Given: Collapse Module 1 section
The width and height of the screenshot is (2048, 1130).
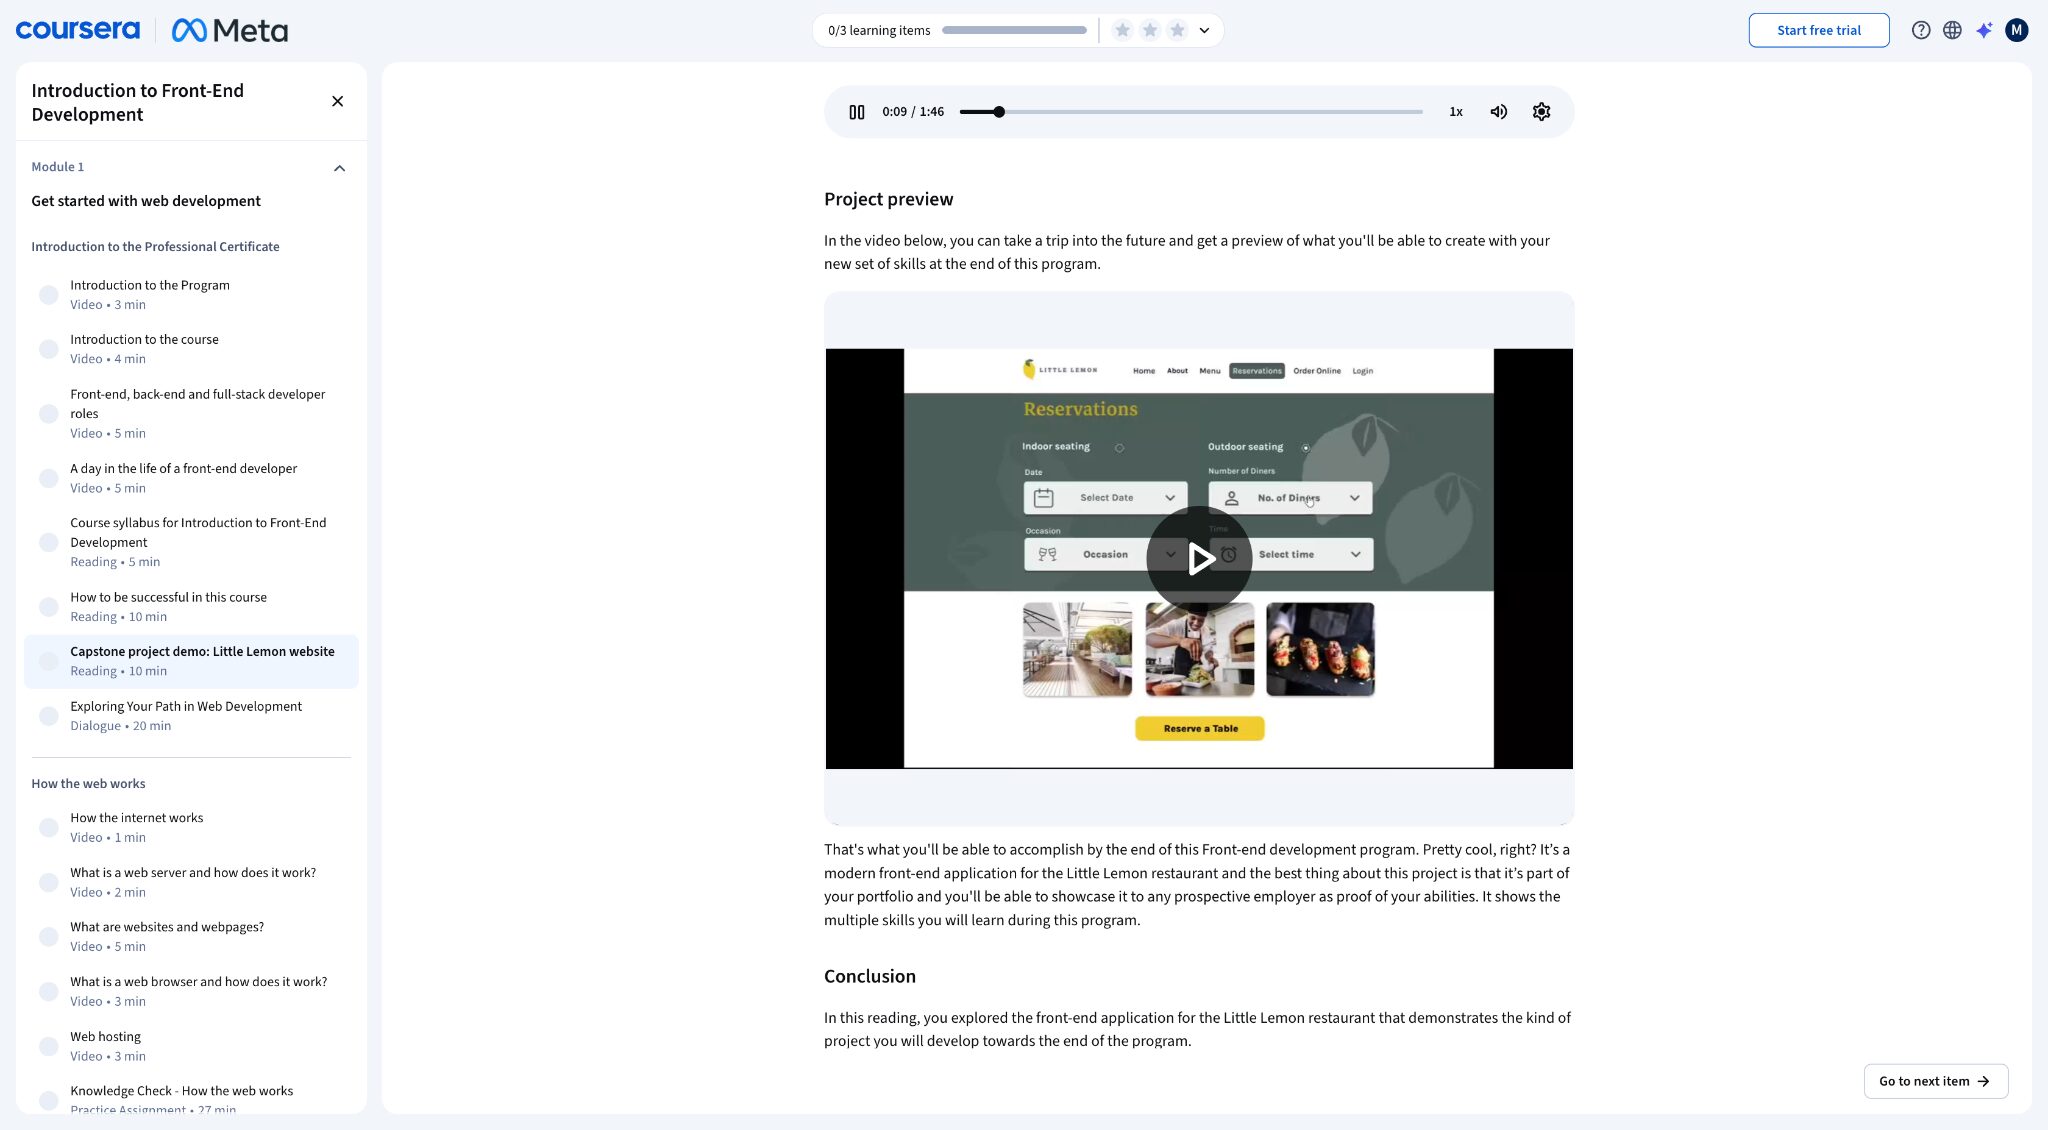Looking at the screenshot, I should coord(339,168).
